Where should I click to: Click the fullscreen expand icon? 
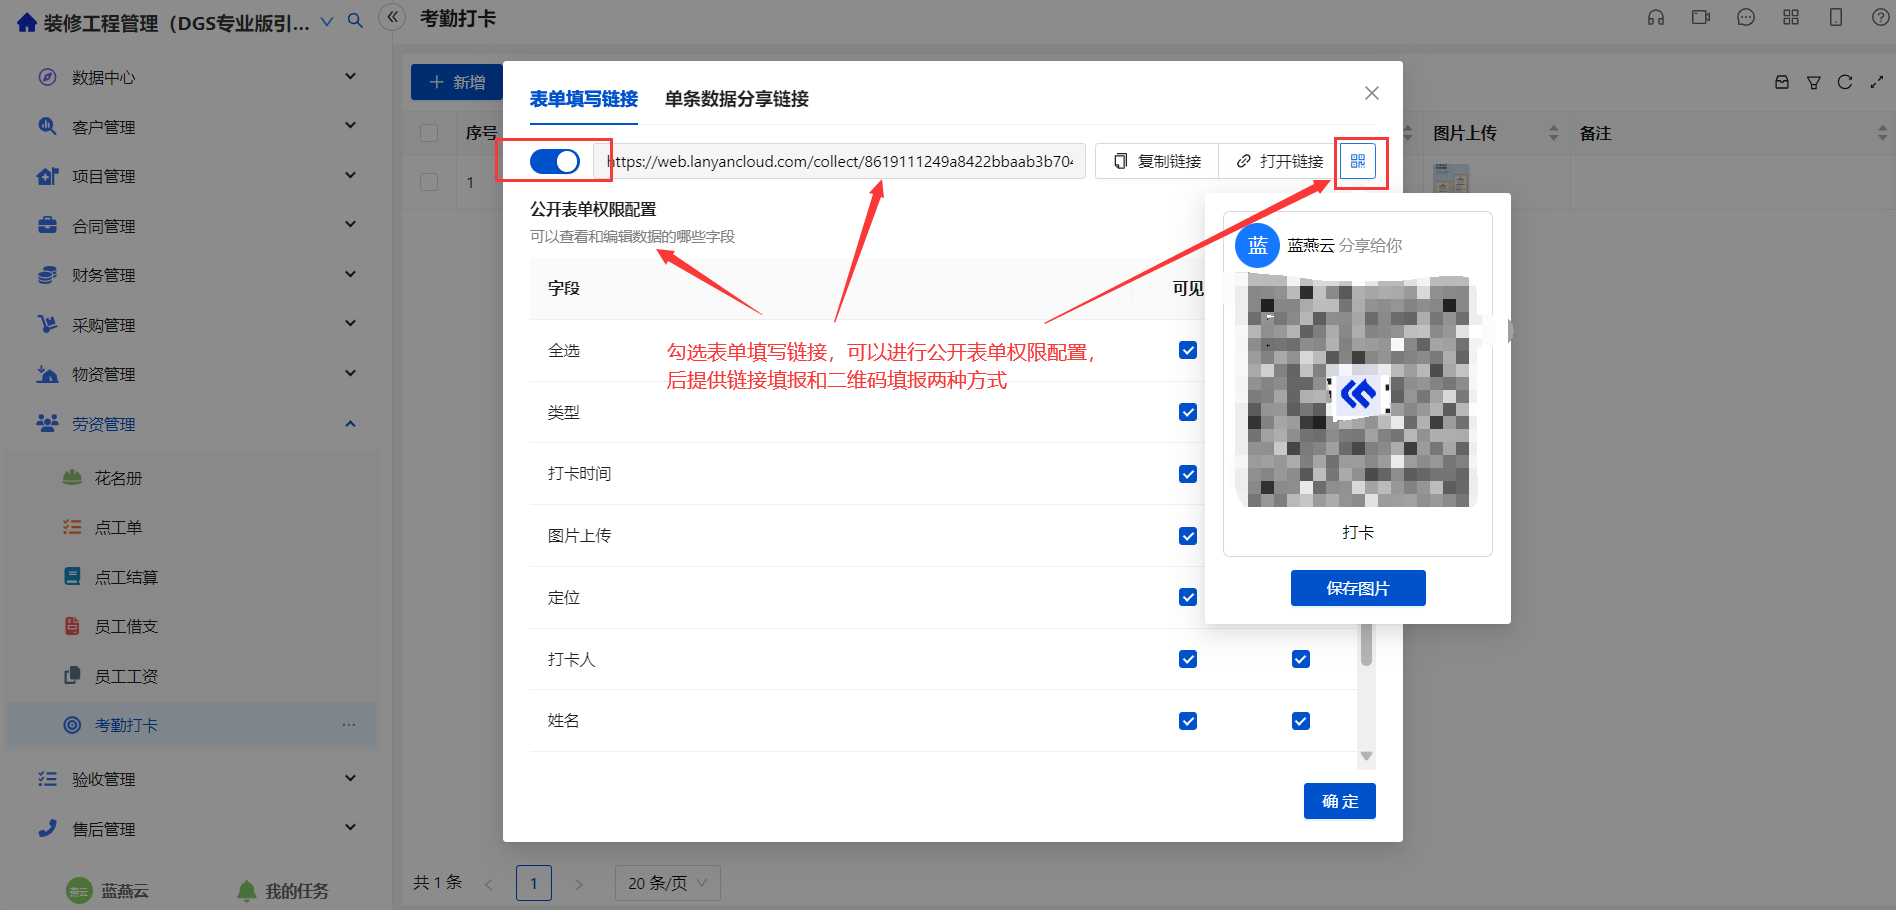coord(1877,83)
